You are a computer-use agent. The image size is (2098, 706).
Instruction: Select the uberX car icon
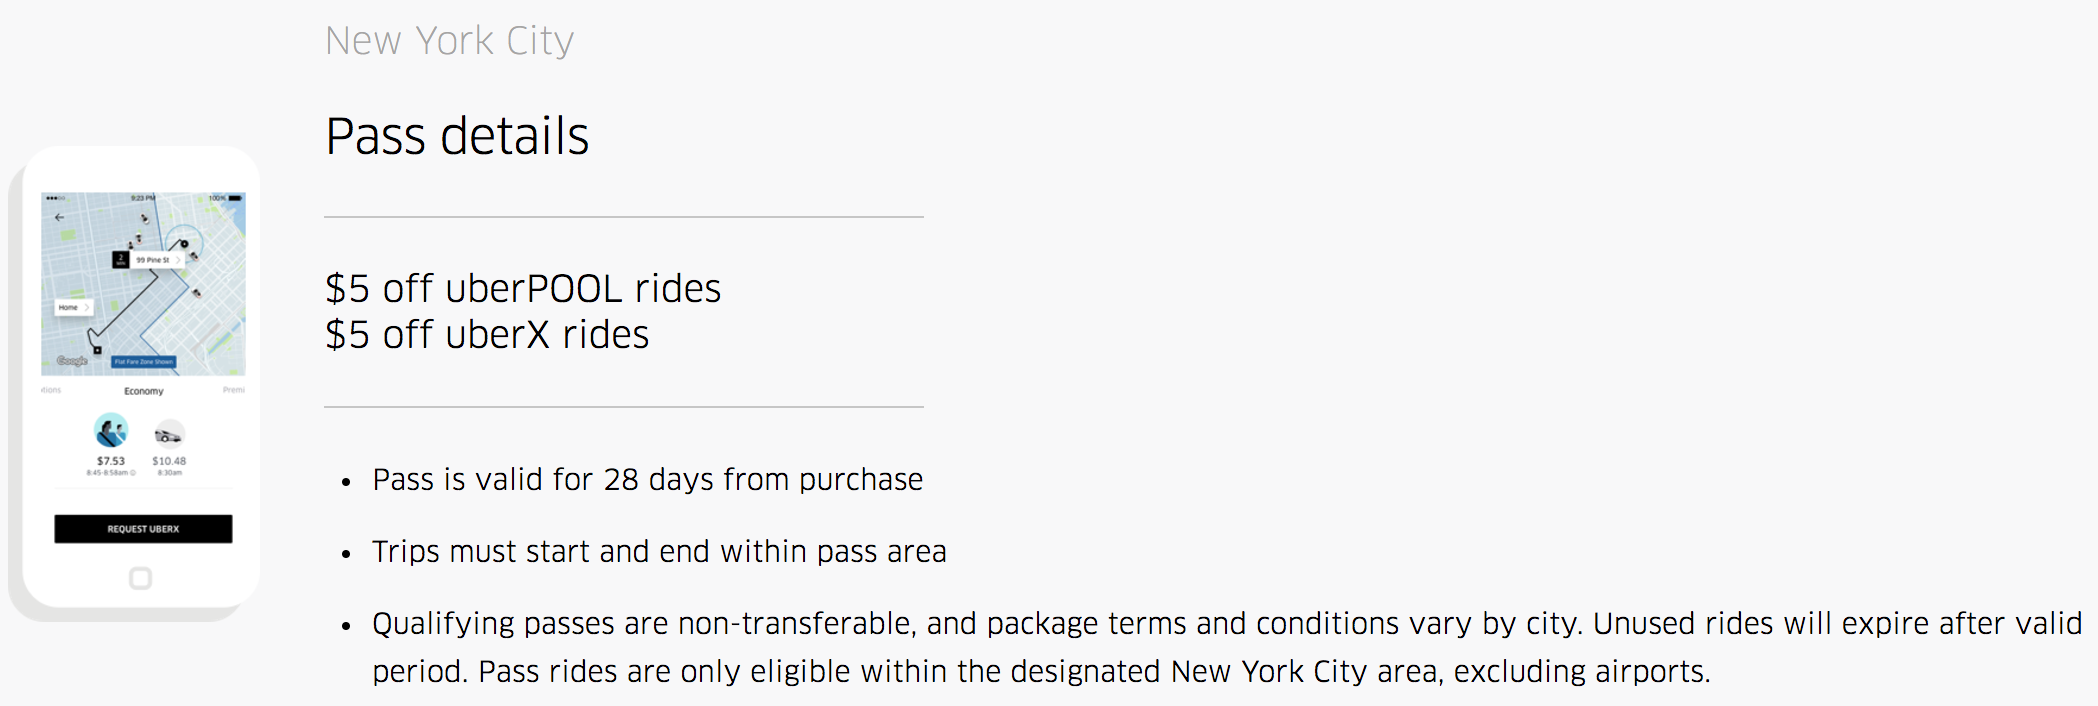tap(169, 434)
